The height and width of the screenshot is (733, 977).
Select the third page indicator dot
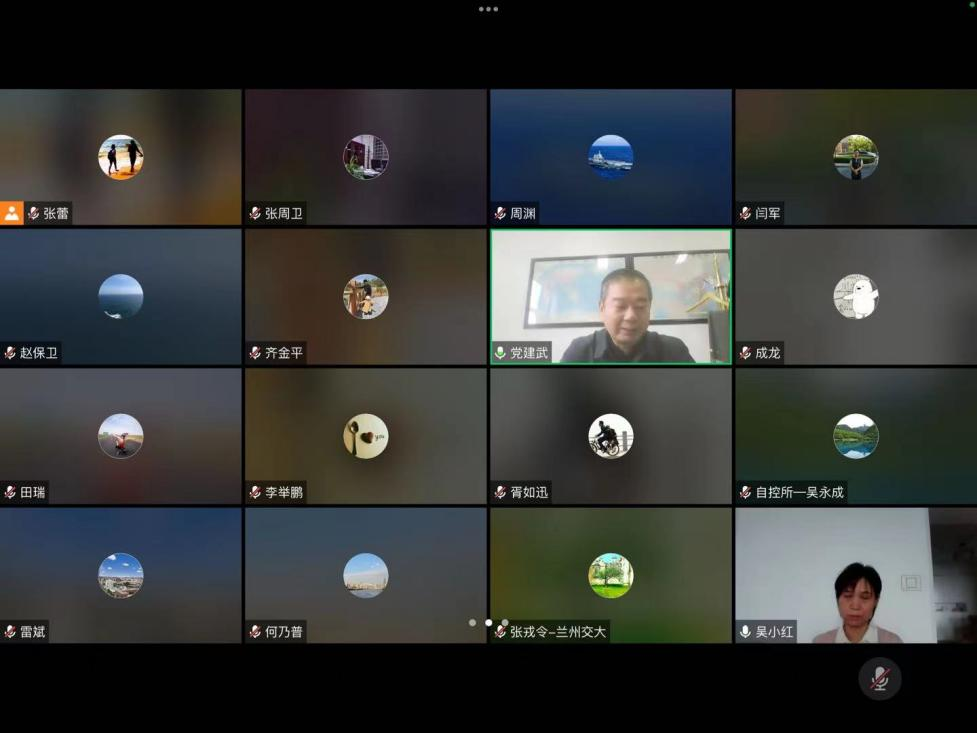[x=505, y=622]
